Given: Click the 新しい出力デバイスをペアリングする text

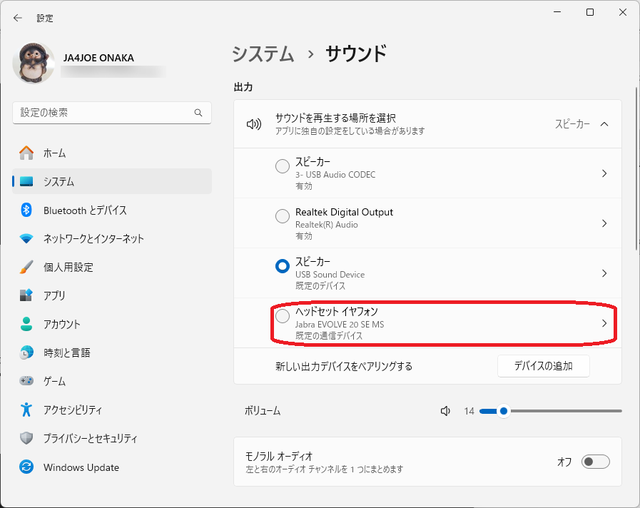Looking at the screenshot, I should pos(344,366).
